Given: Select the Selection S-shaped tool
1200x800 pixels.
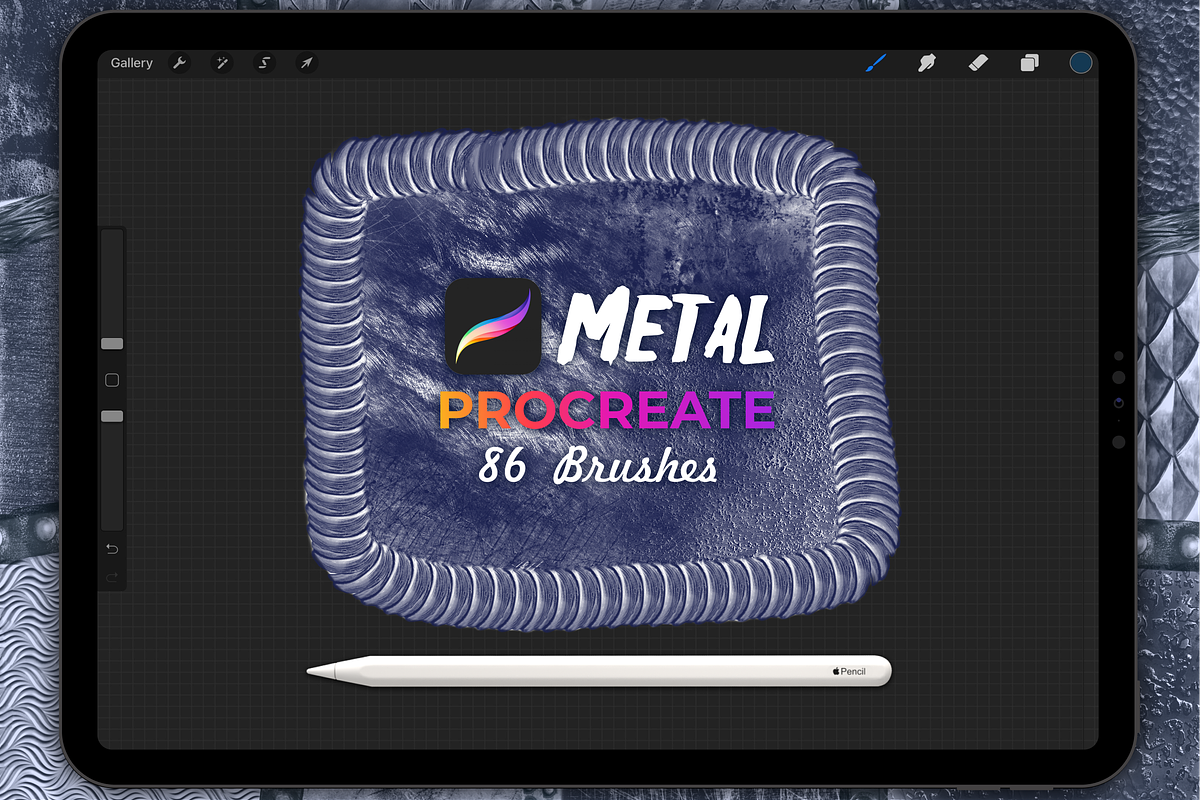Looking at the screenshot, I should click(265, 63).
